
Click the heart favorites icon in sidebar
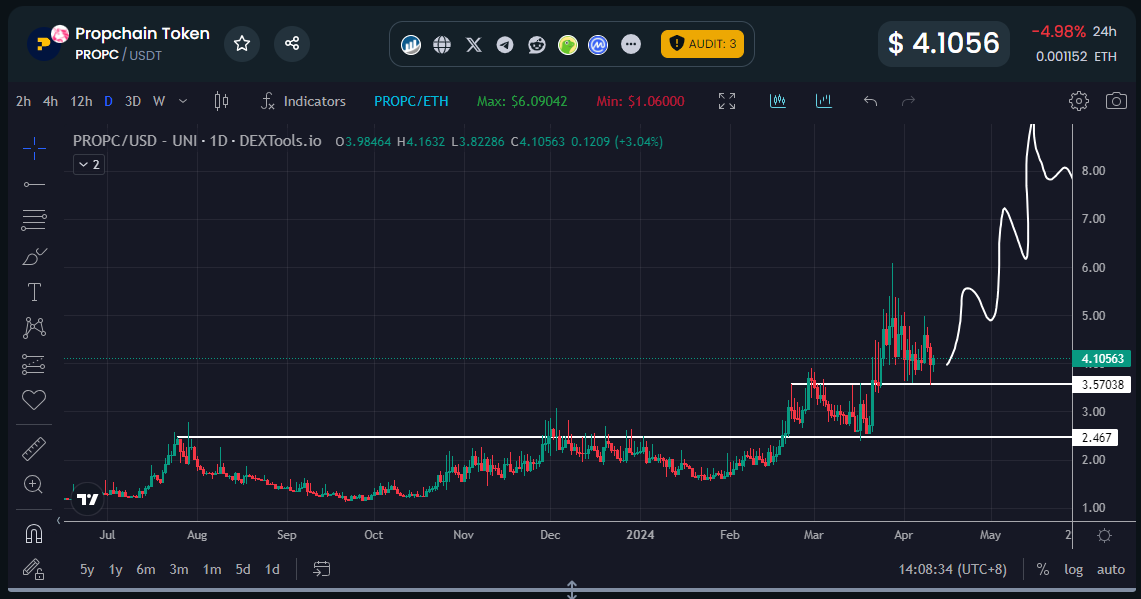tap(34, 400)
